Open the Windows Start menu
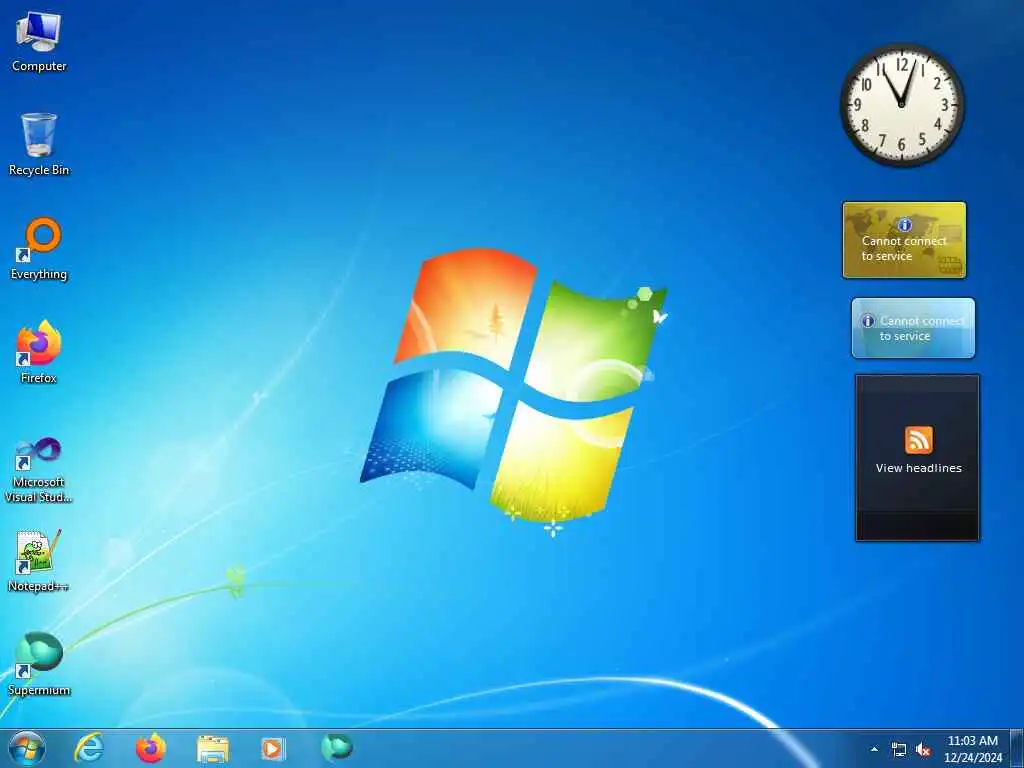 click(27, 748)
